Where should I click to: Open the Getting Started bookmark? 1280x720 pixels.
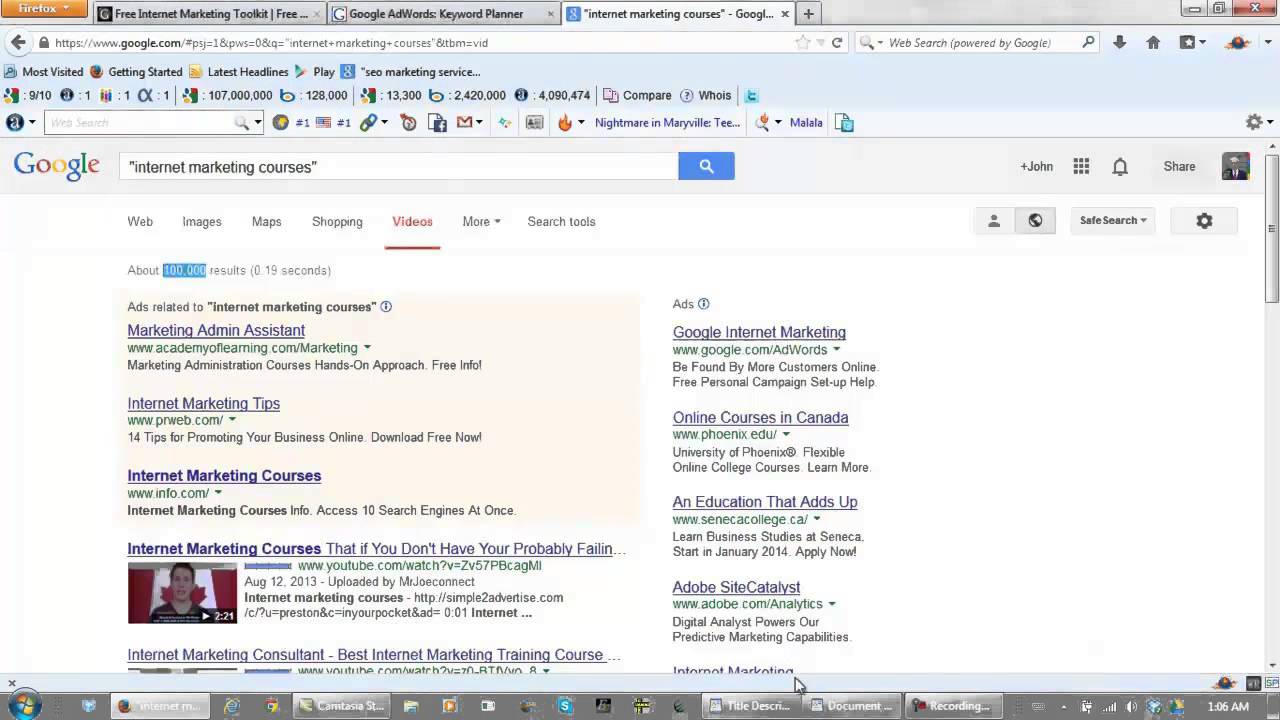(136, 72)
